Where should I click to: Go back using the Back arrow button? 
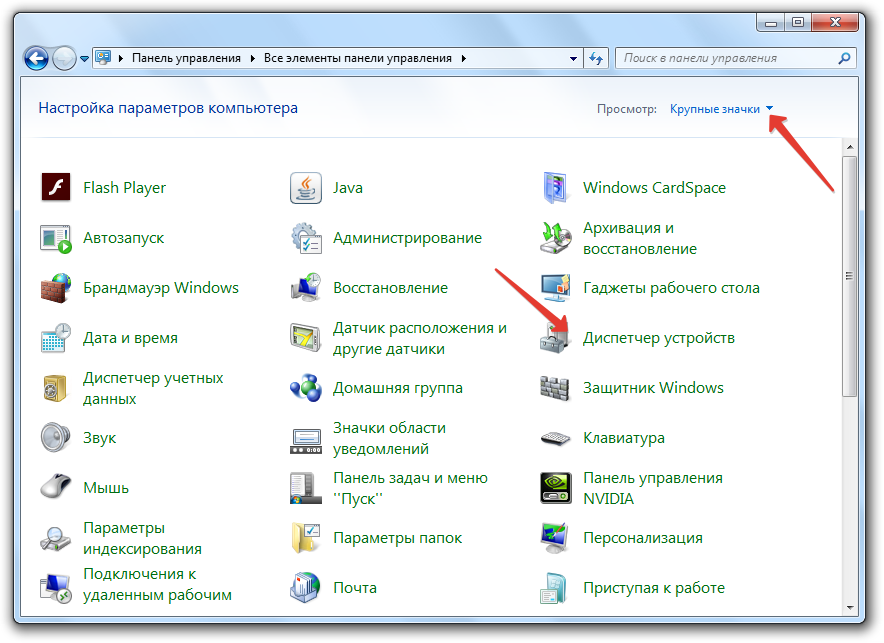click(x=36, y=59)
